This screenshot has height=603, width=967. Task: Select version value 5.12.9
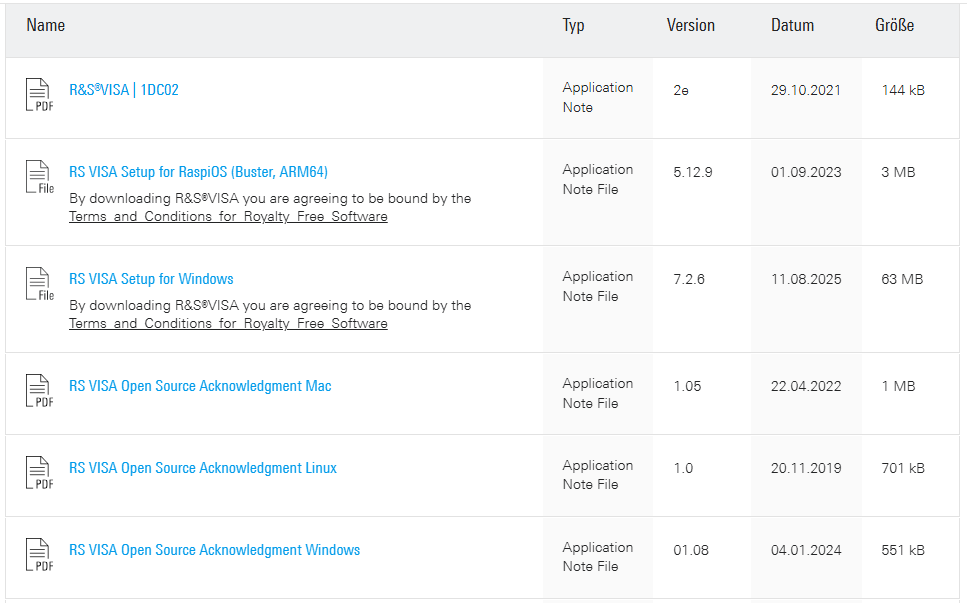(x=693, y=172)
